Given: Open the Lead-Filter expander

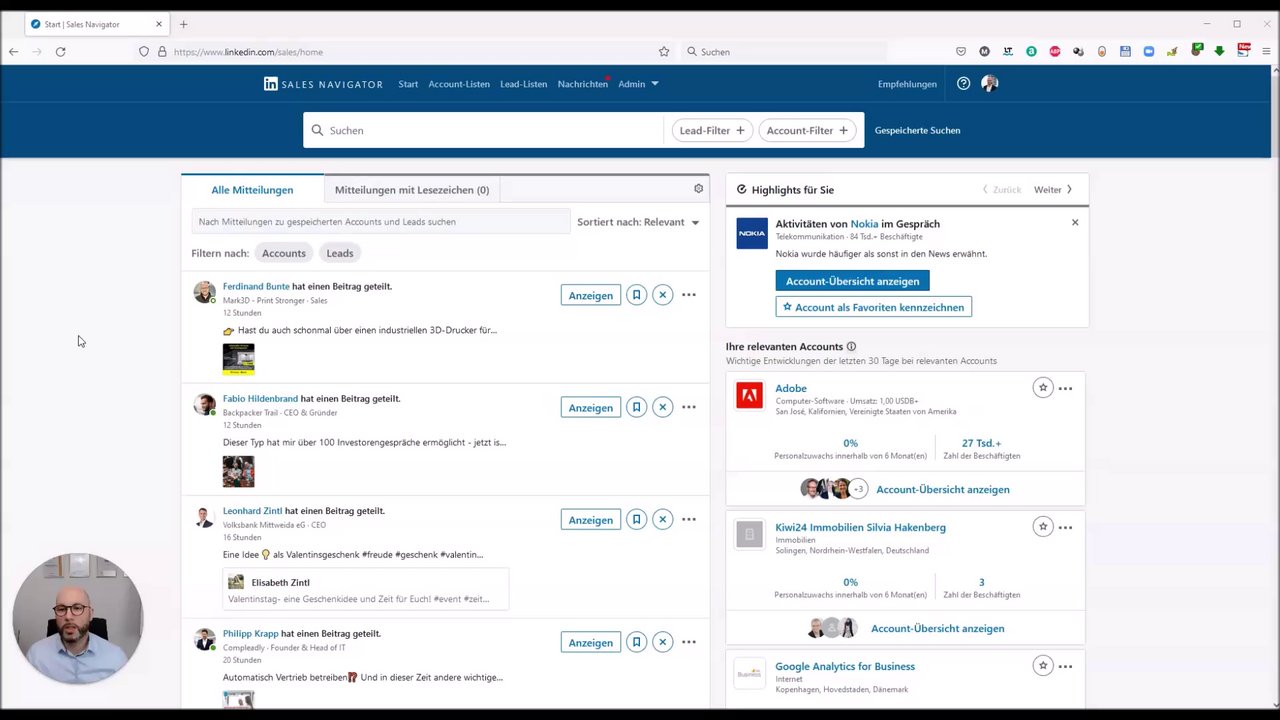Looking at the screenshot, I should pyautogui.click(x=712, y=130).
